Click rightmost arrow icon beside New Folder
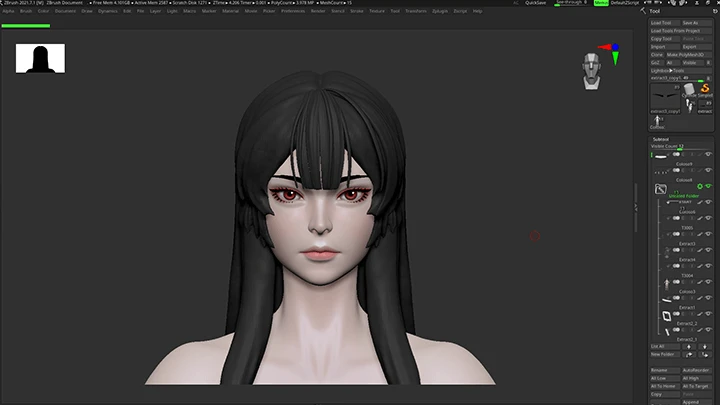The image size is (720, 405). (x=704, y=354)
